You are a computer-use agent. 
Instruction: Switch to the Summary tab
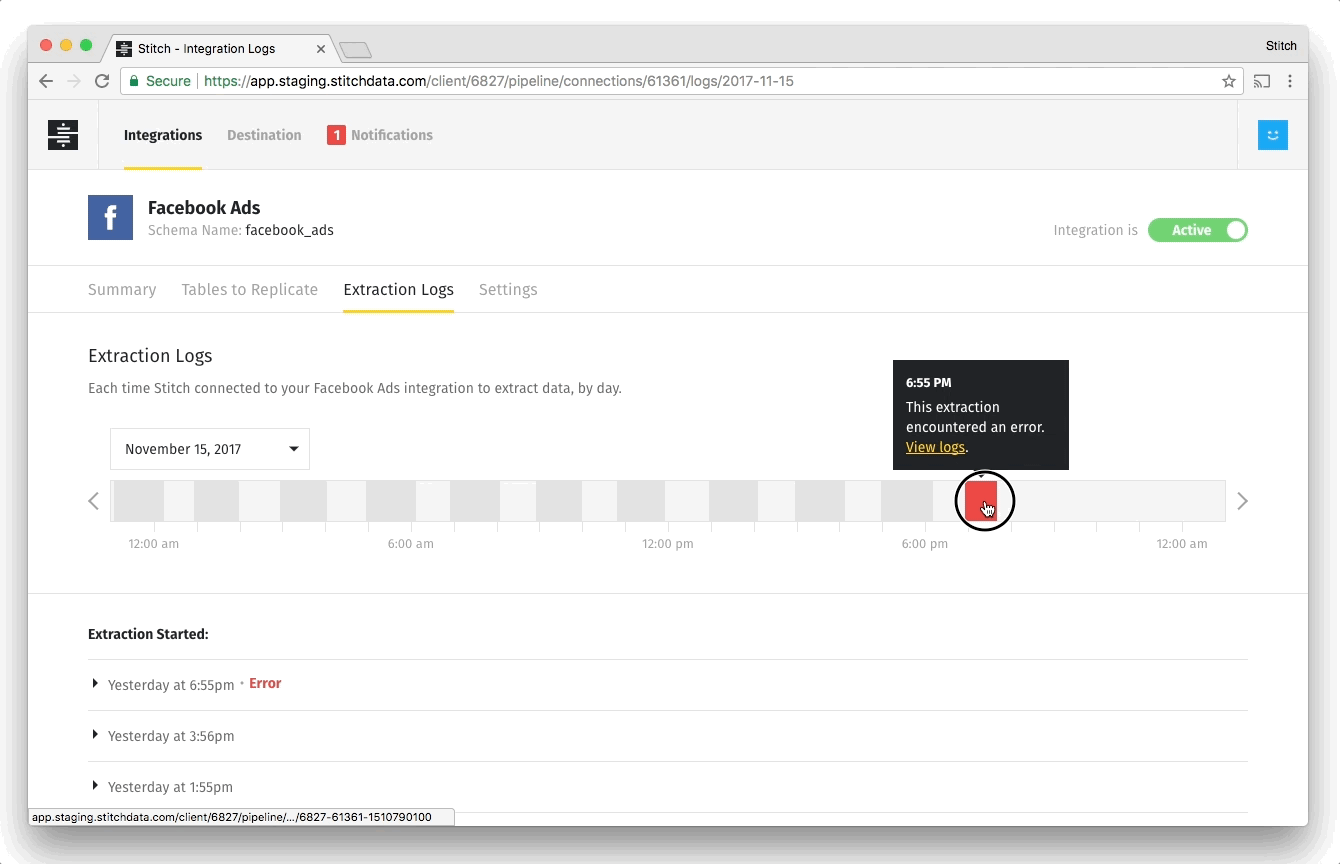(122, 290)
